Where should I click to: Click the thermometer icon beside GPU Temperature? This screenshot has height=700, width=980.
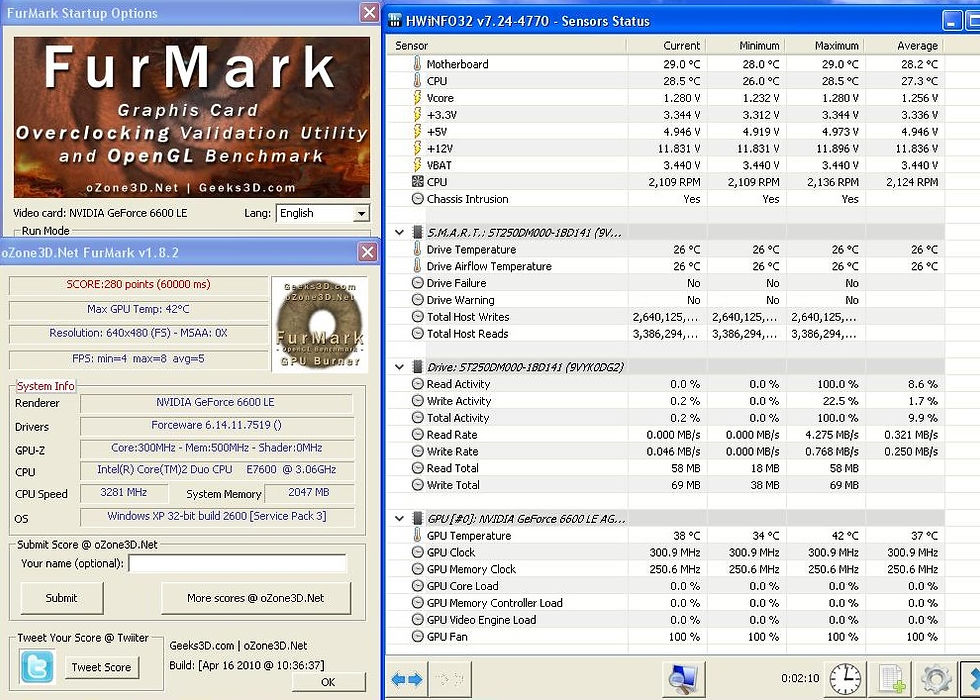[x=417, y=536]
